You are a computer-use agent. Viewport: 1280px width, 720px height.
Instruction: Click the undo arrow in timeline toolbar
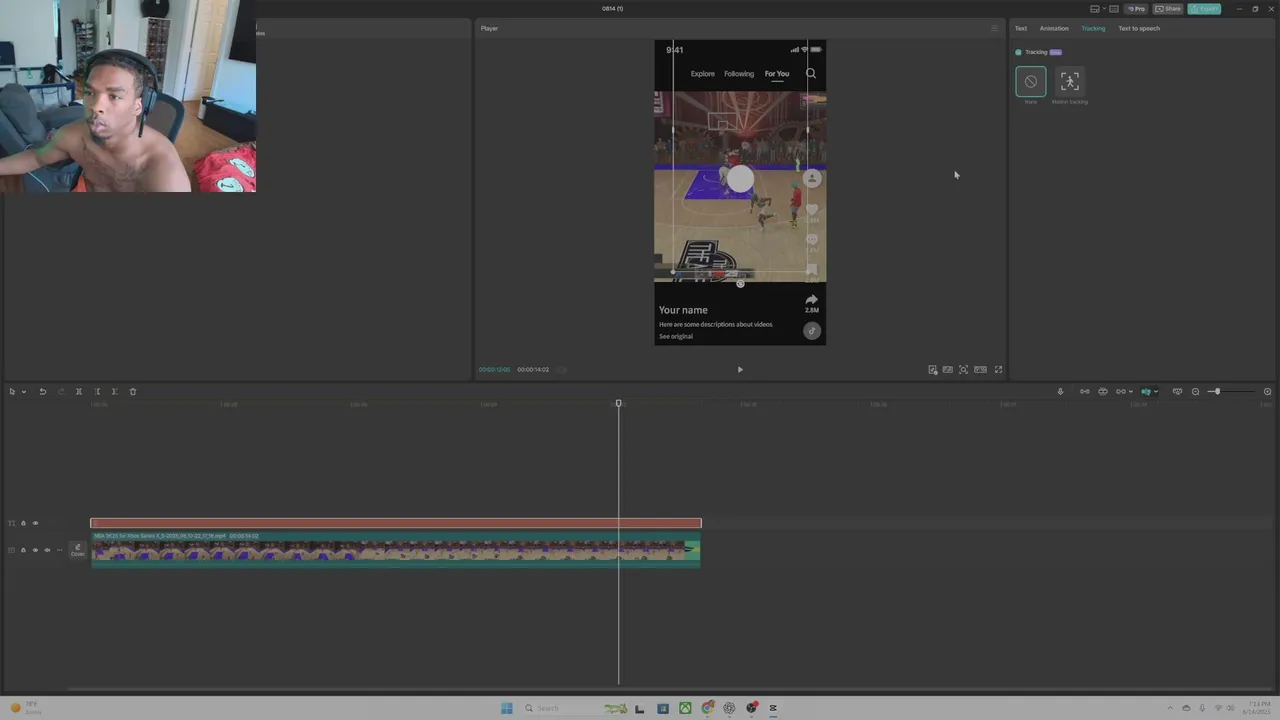pyautogui.click(x=43, y=392)
